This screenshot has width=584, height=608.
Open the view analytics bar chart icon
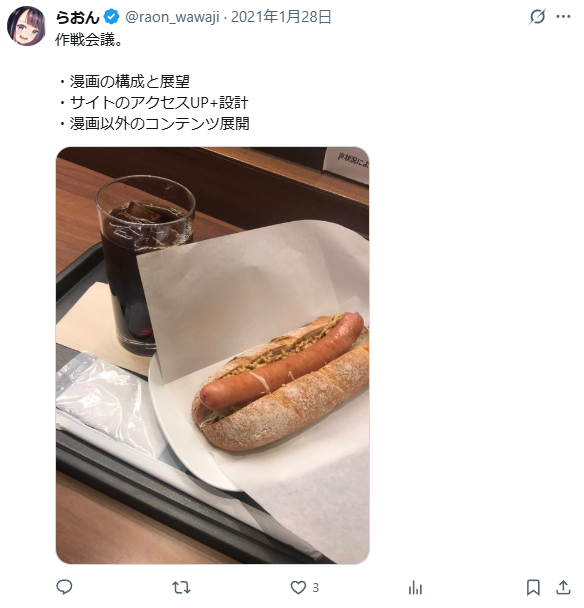(x=415, y=587)
